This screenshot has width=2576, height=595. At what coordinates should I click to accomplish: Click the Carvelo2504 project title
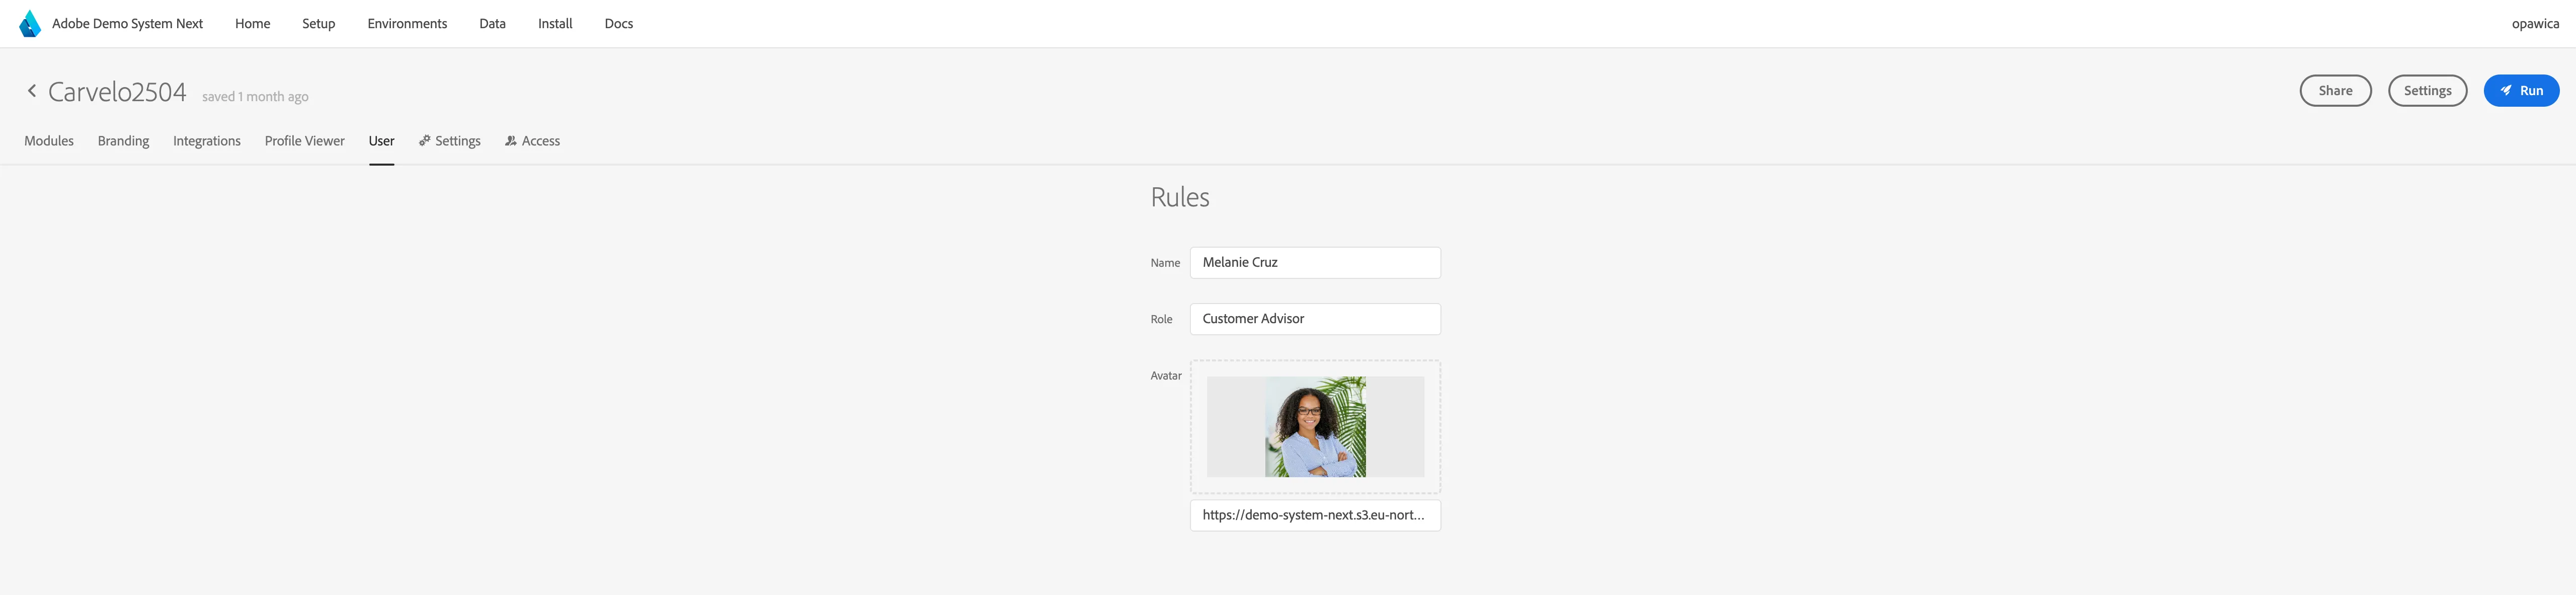click(x=117, y=92)
